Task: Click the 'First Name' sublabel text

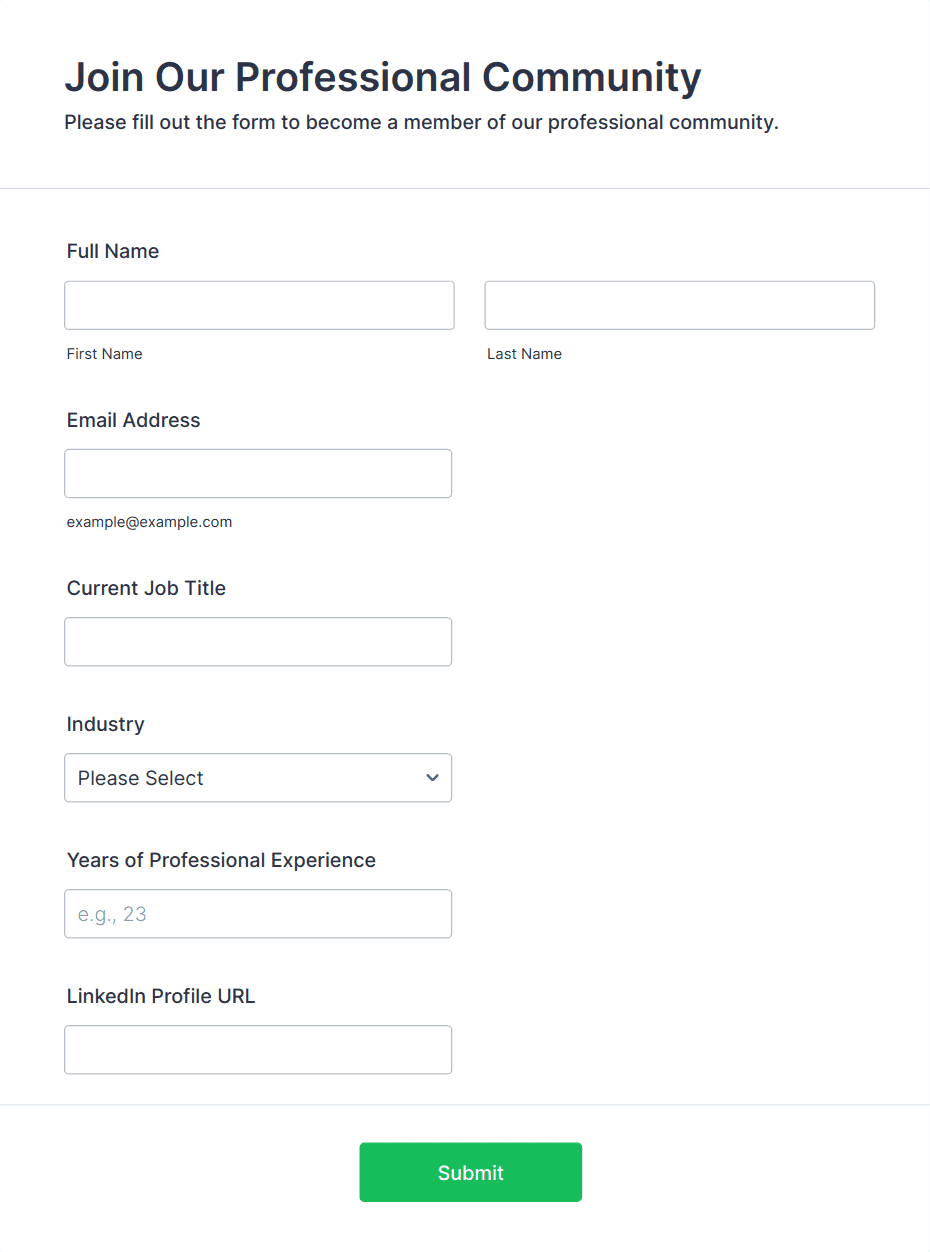Action: click(x=105, y=354)
